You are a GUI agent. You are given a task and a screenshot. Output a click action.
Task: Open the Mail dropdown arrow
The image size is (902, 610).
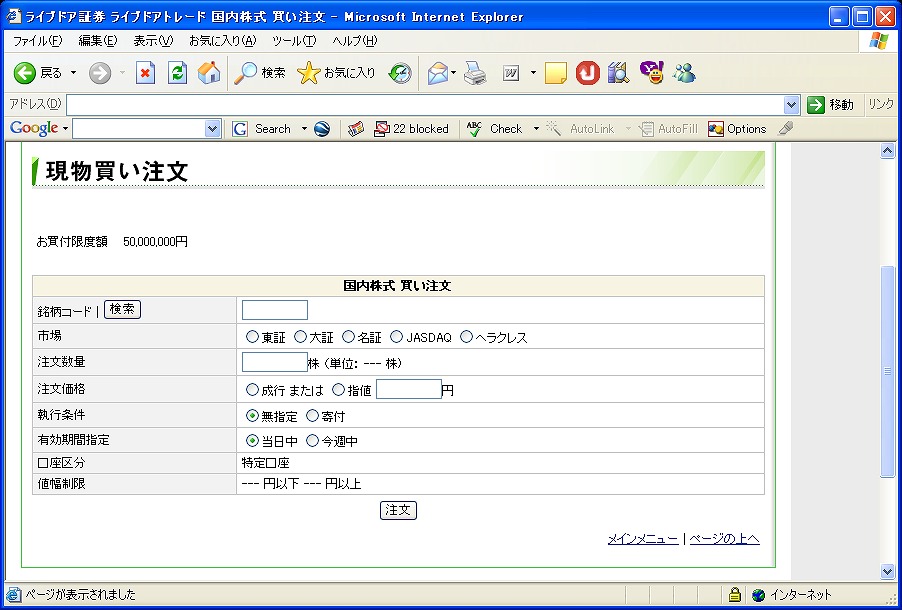(453, 73)
